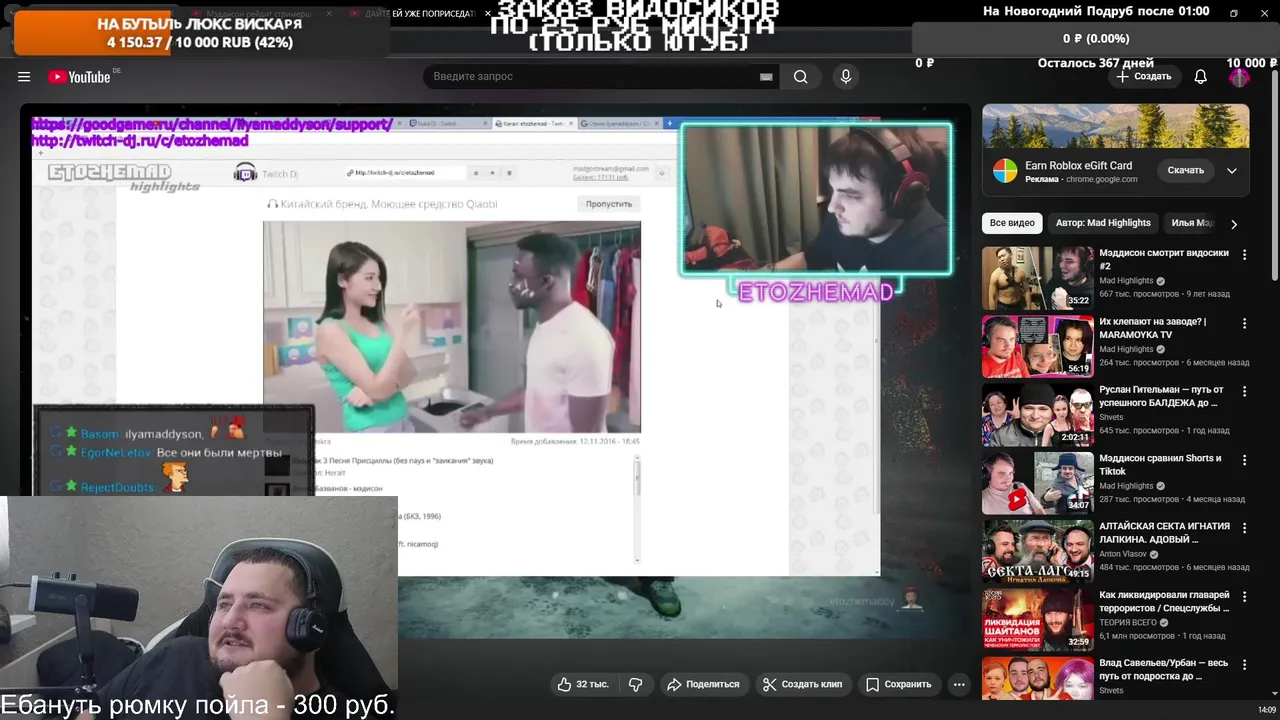Open options for Руслан Гительман video
The height and width of the screenshot is (720, 1280).
click(x=1245, y=391)
